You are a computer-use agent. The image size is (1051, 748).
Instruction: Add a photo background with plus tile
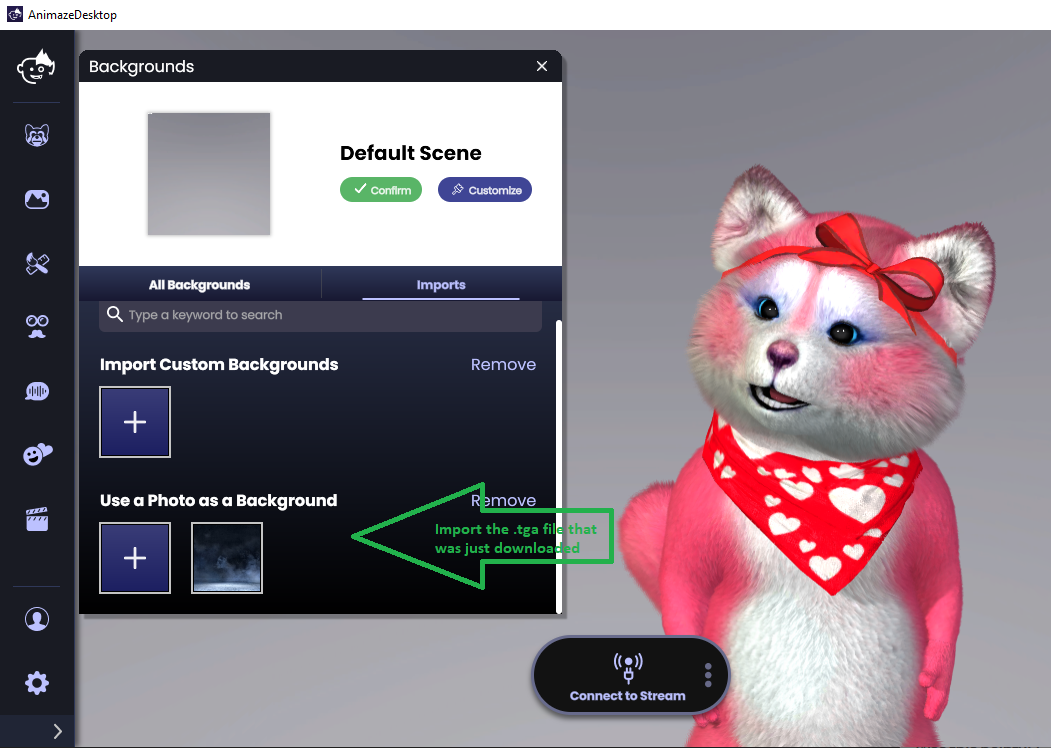click(x=135, y=558)
